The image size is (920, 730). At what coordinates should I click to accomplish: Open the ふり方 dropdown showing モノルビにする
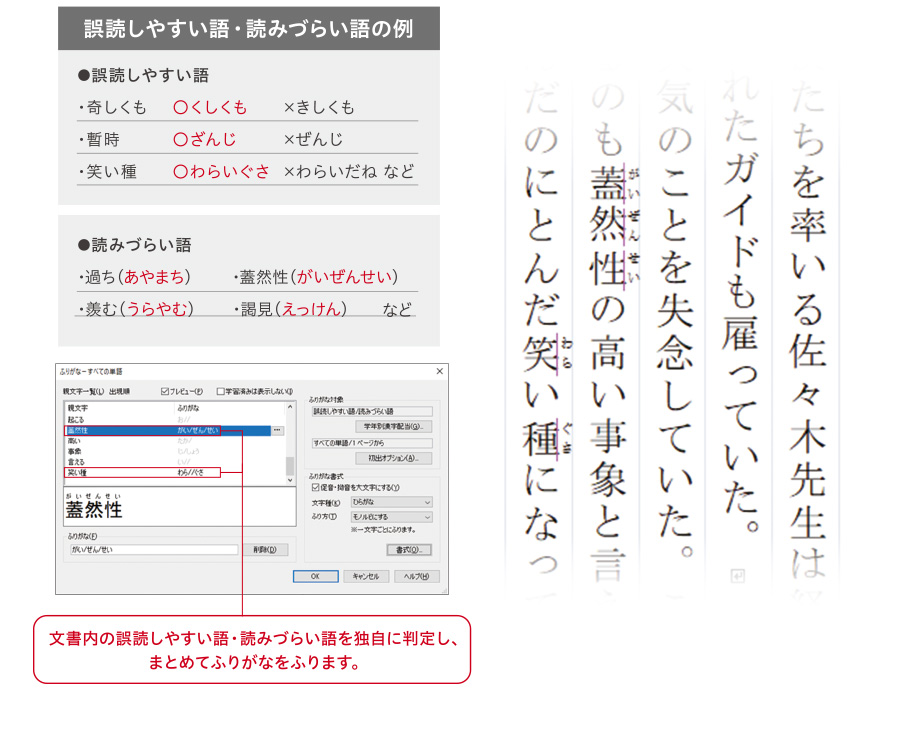[392, 517]
